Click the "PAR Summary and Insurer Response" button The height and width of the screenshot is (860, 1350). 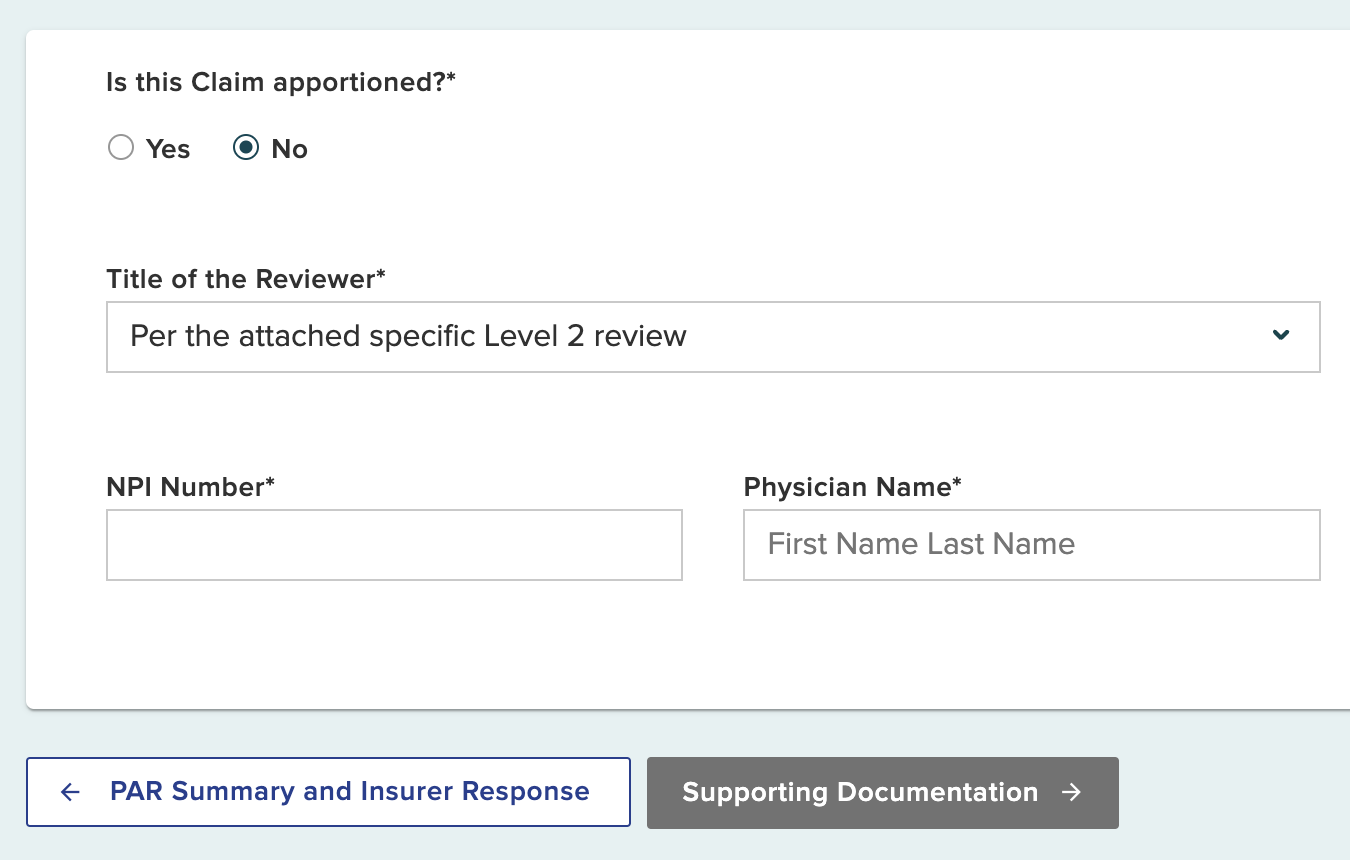click(328, 791)
